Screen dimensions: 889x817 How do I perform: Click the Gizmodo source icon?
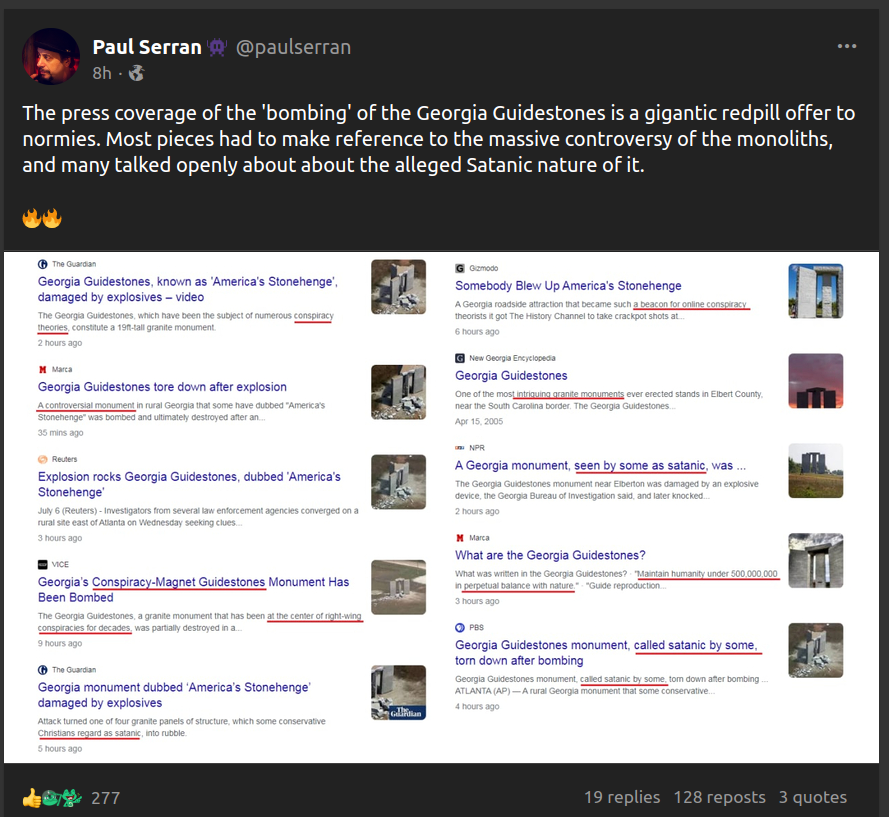460,268
